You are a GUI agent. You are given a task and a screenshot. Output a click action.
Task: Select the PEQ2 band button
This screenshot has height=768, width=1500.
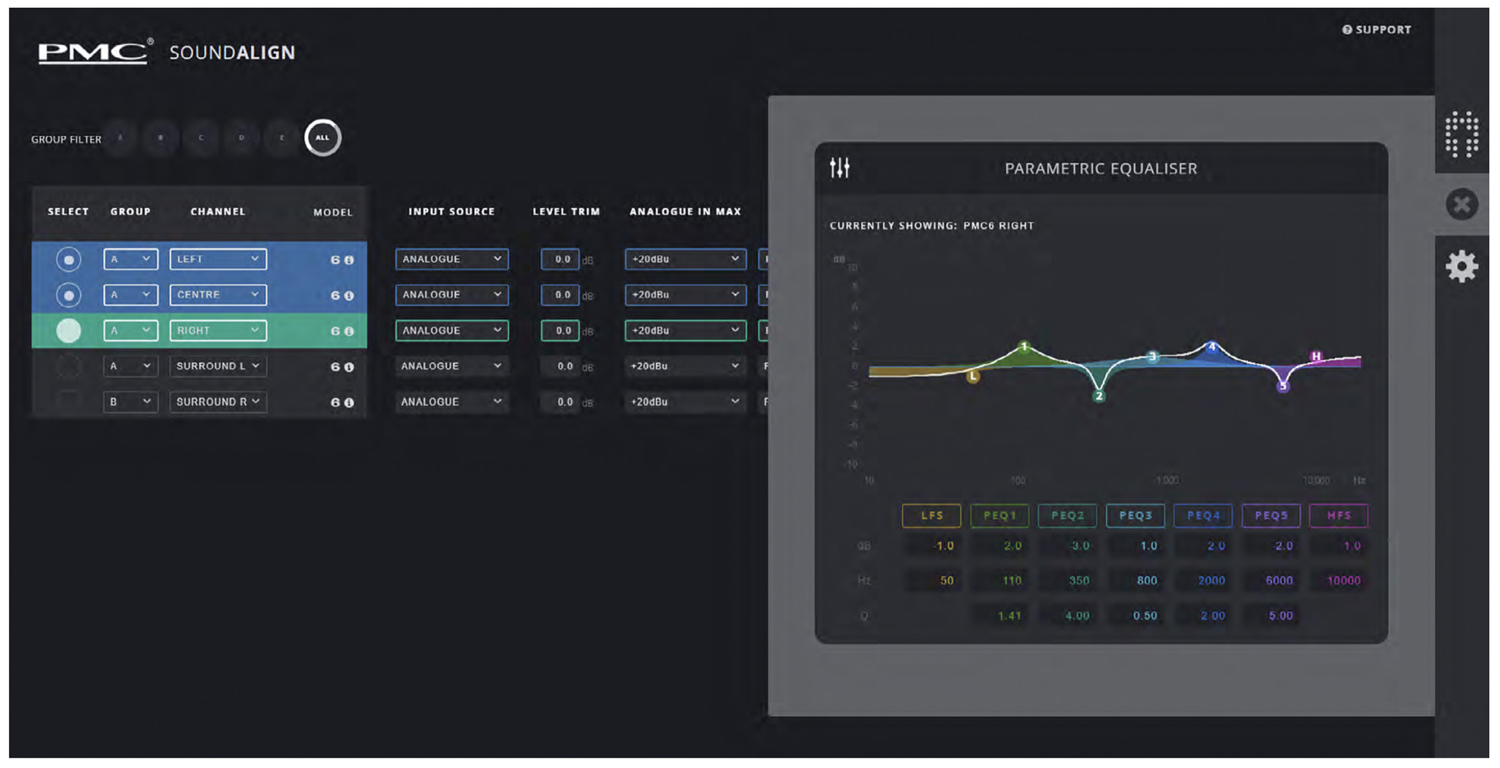1068,516
